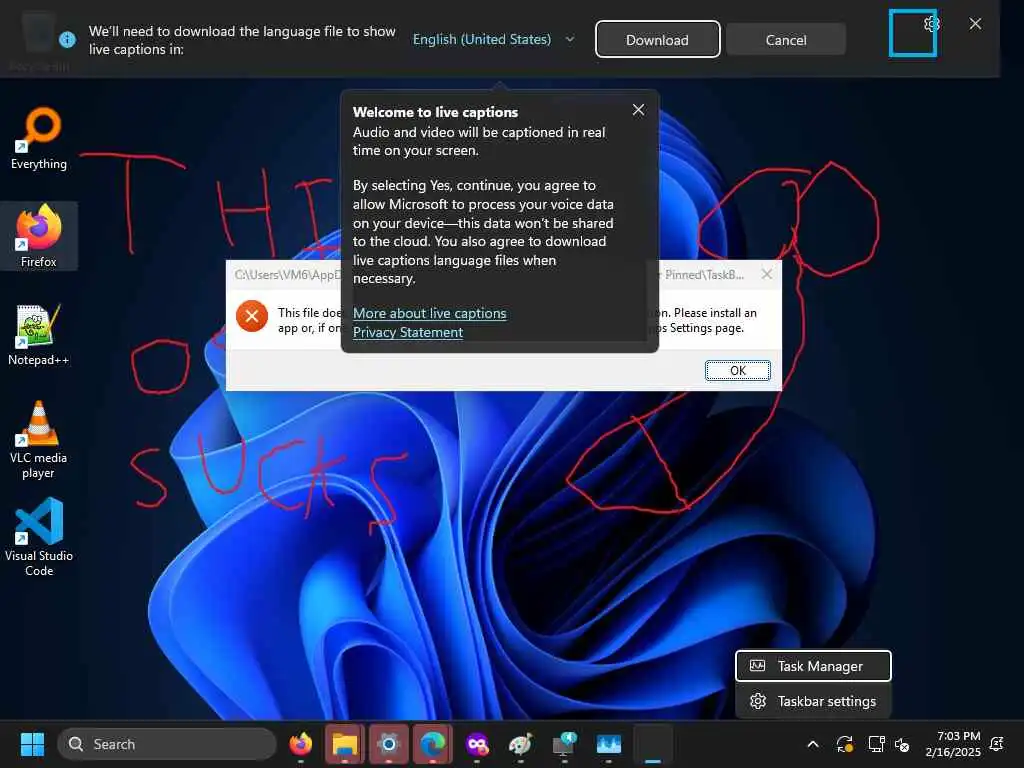The width and height of the screenshot is (1024, 768).
Task: Open the Windows Start menu
Action: pos(32,744)
